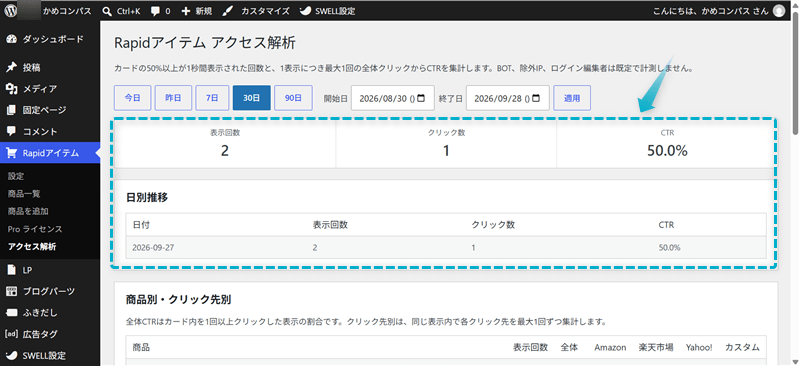Click the 商品 column header

click(141, 347)
